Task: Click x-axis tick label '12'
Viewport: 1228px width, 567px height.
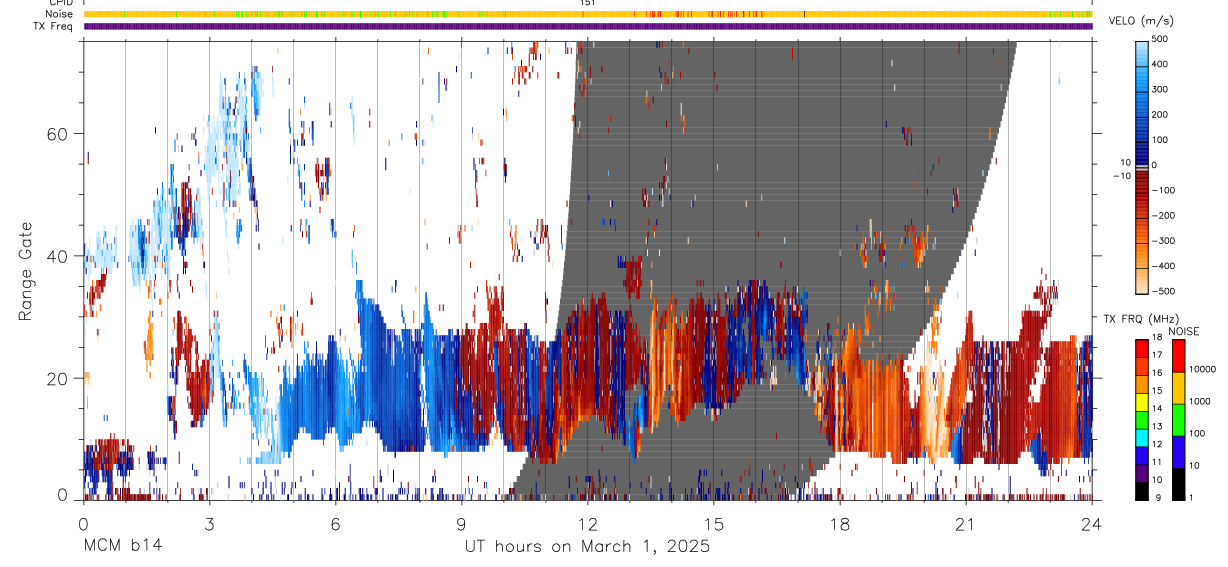Action: pyautogui.click(x=588, y=523)
